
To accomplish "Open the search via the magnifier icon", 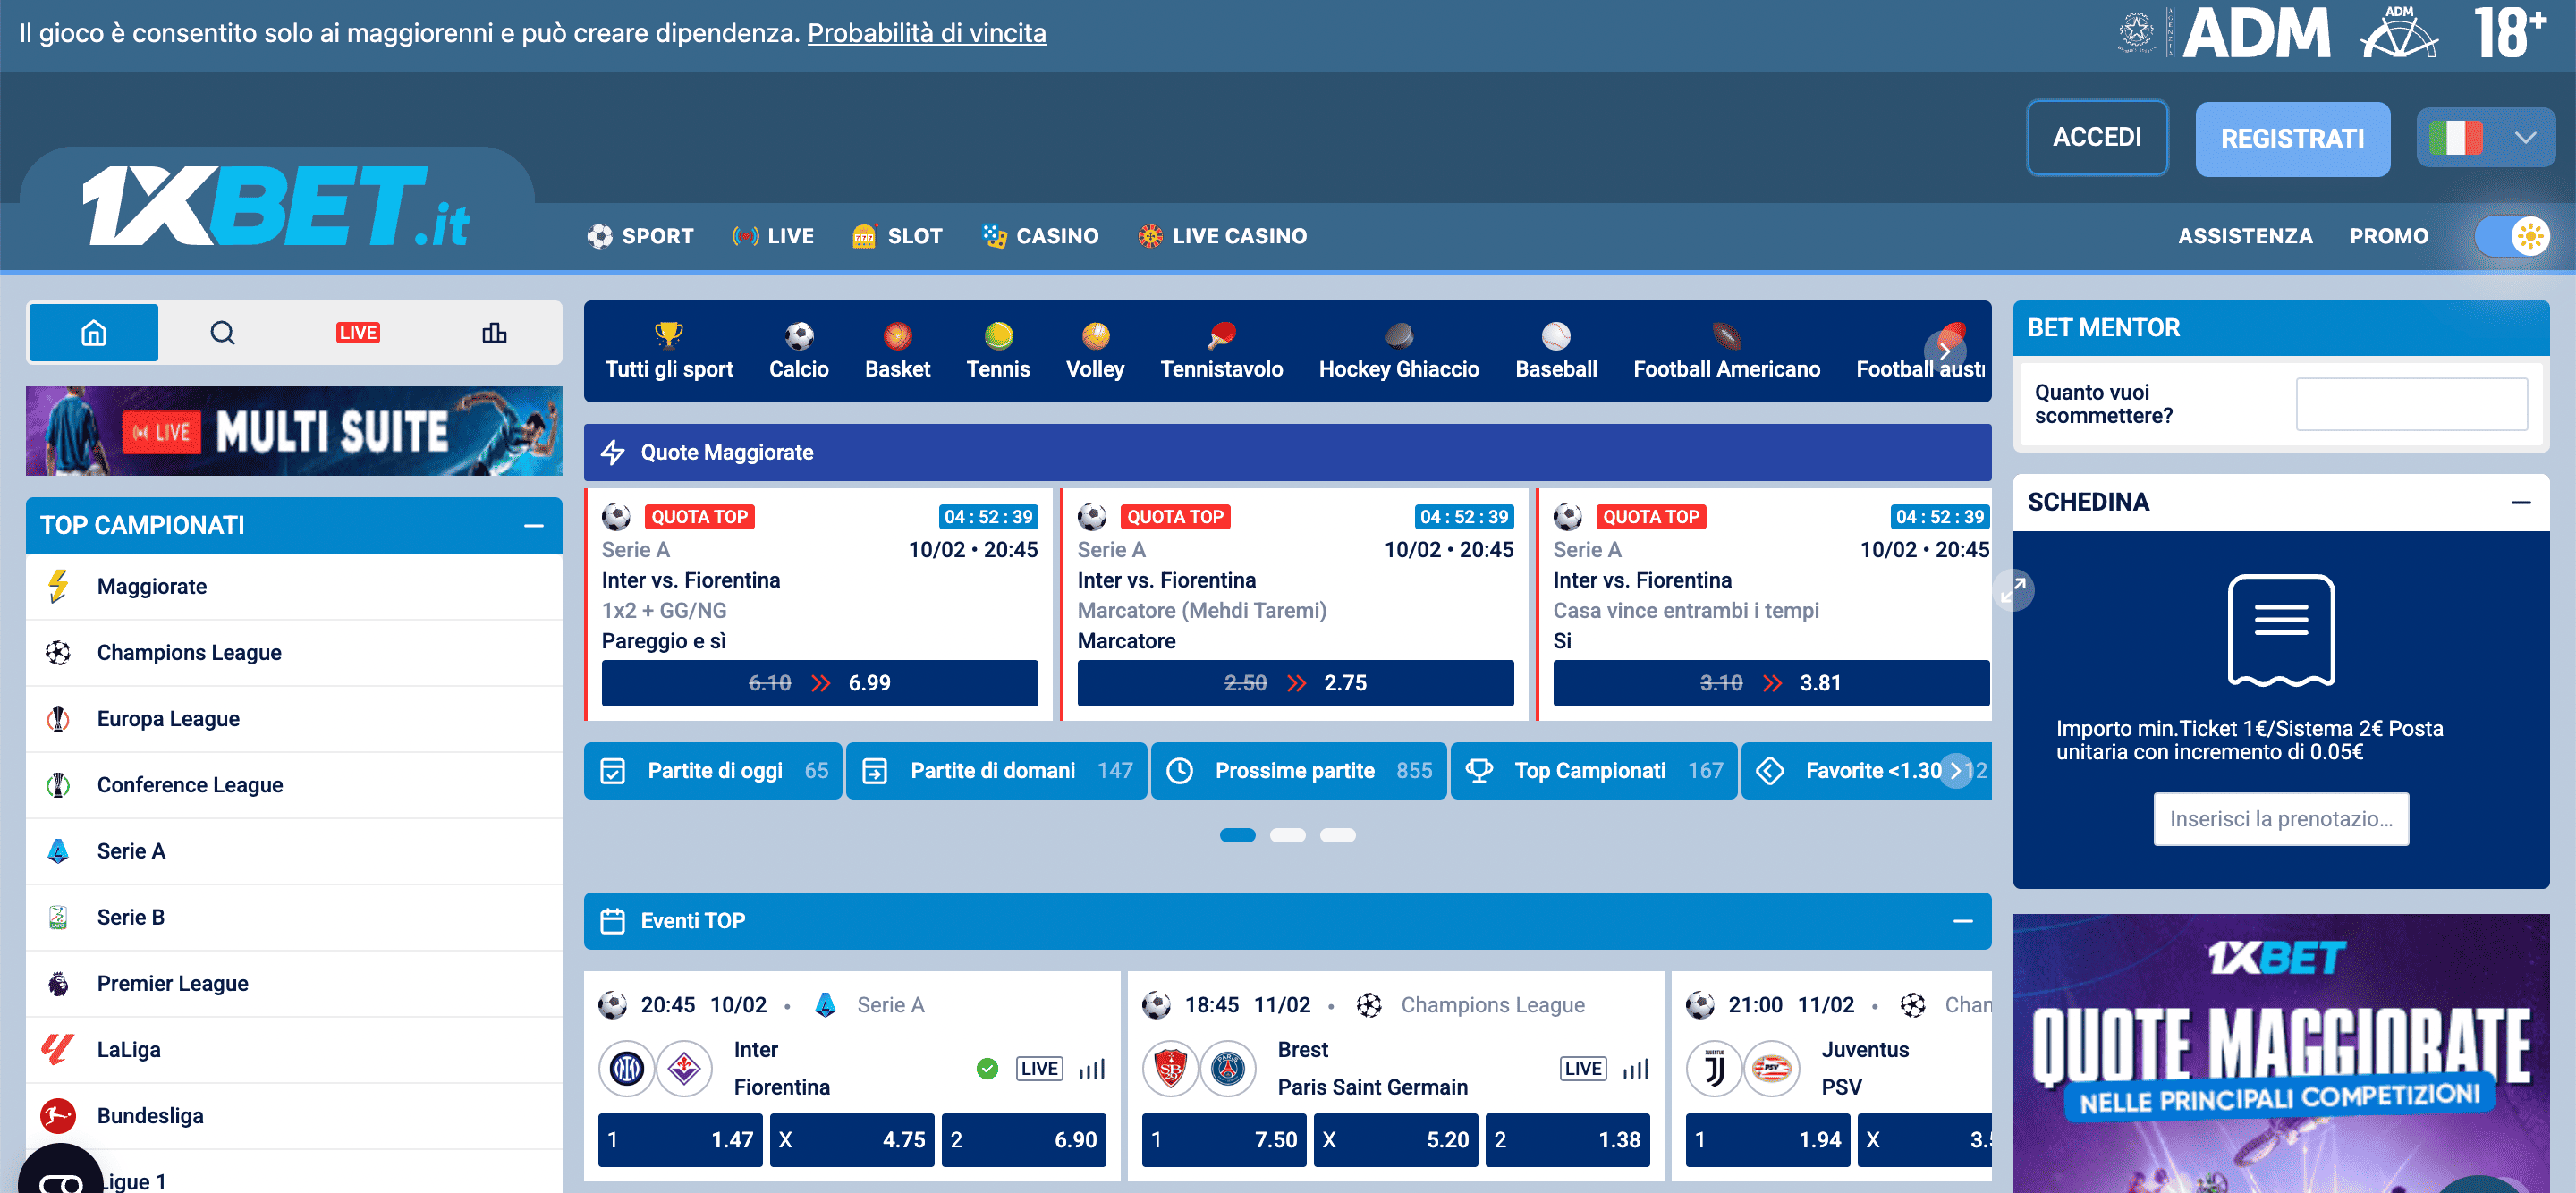I will tap(222, 331).
